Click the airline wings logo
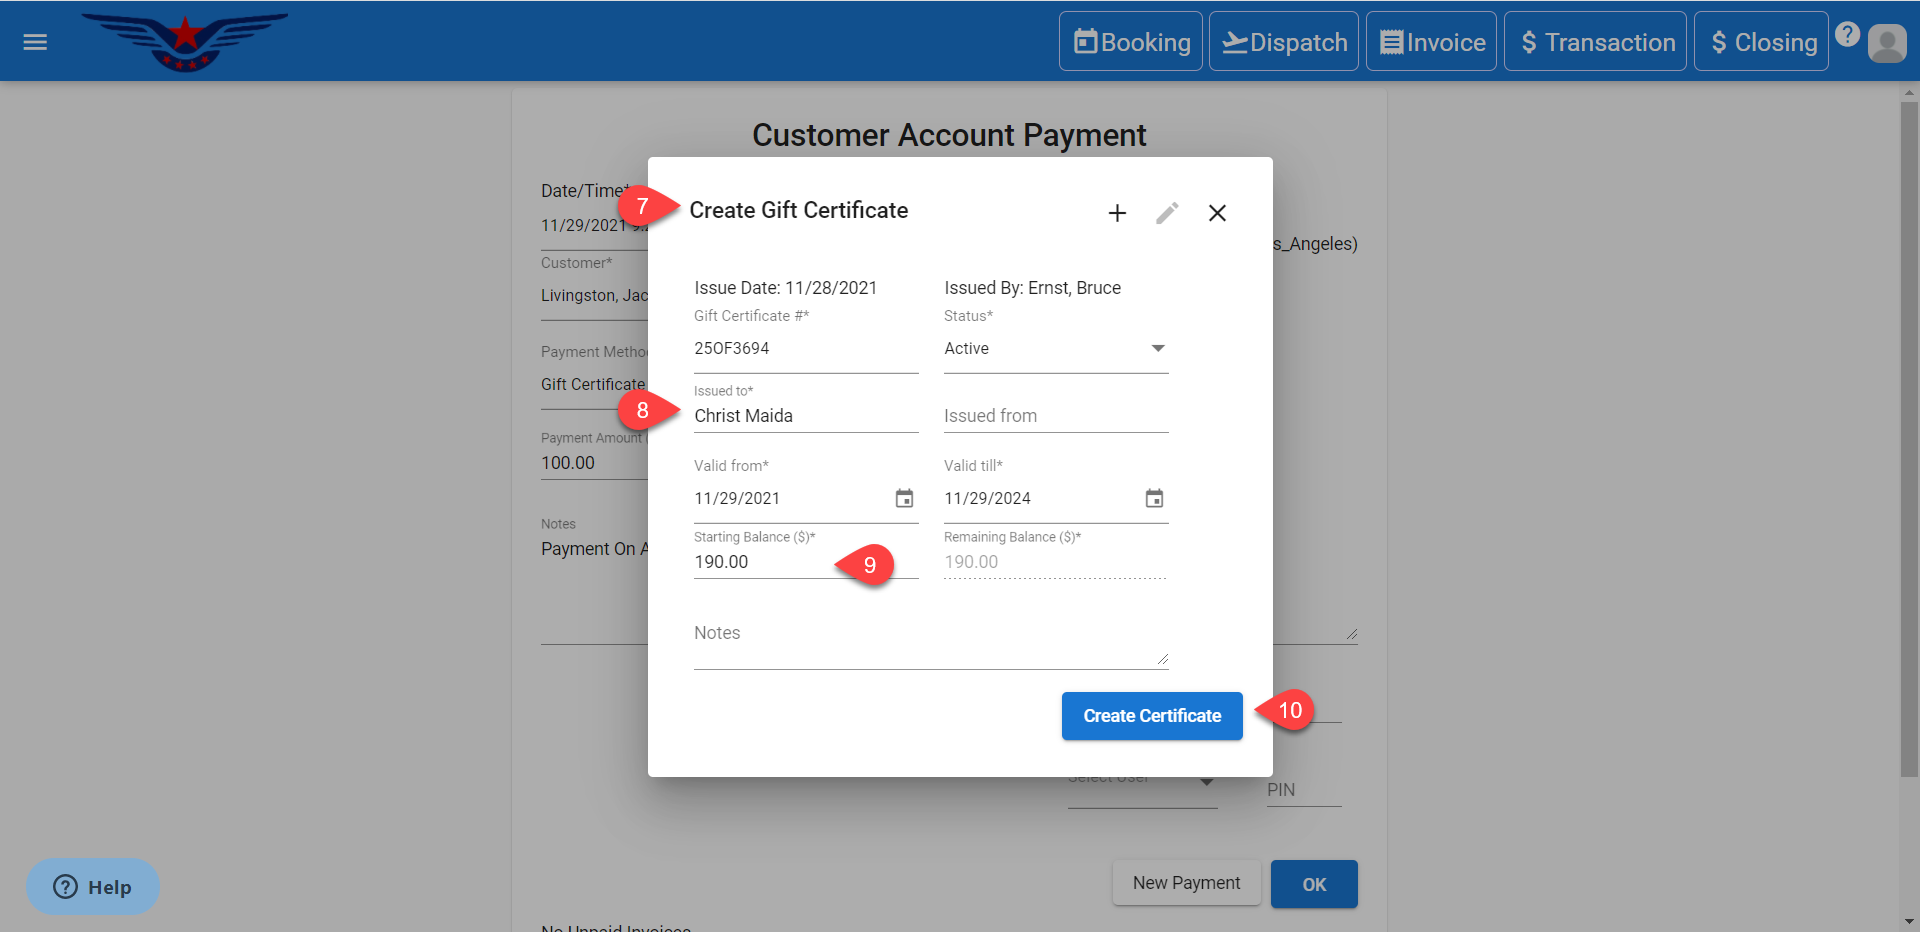 tap(185, 41)
